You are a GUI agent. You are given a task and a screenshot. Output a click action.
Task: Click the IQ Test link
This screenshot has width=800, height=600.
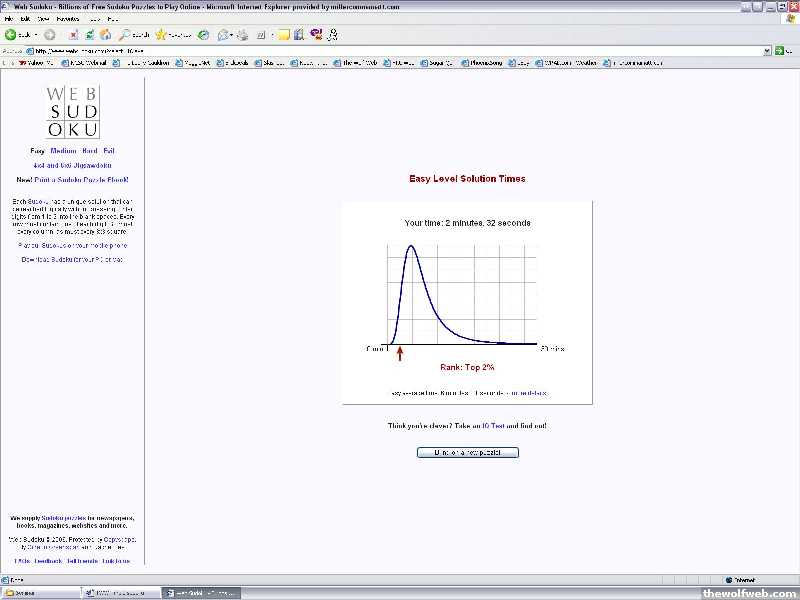492,426
